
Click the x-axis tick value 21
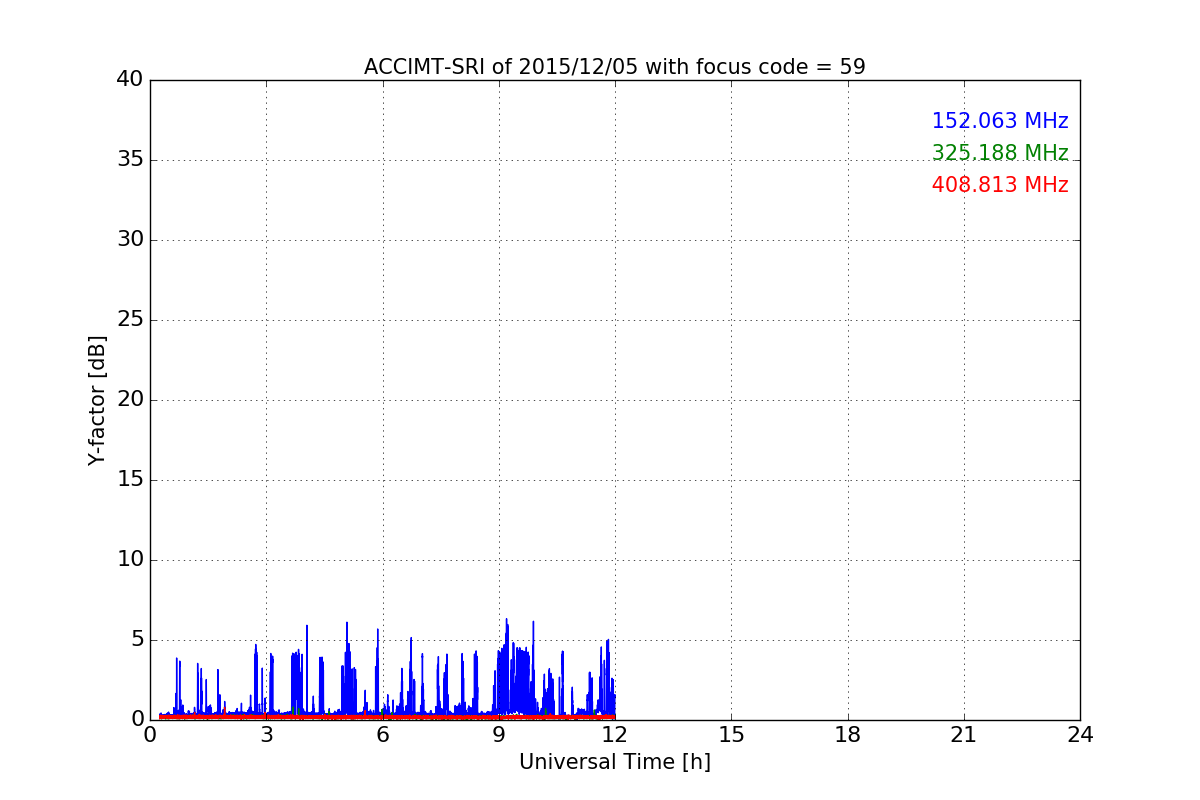point(964,735)
